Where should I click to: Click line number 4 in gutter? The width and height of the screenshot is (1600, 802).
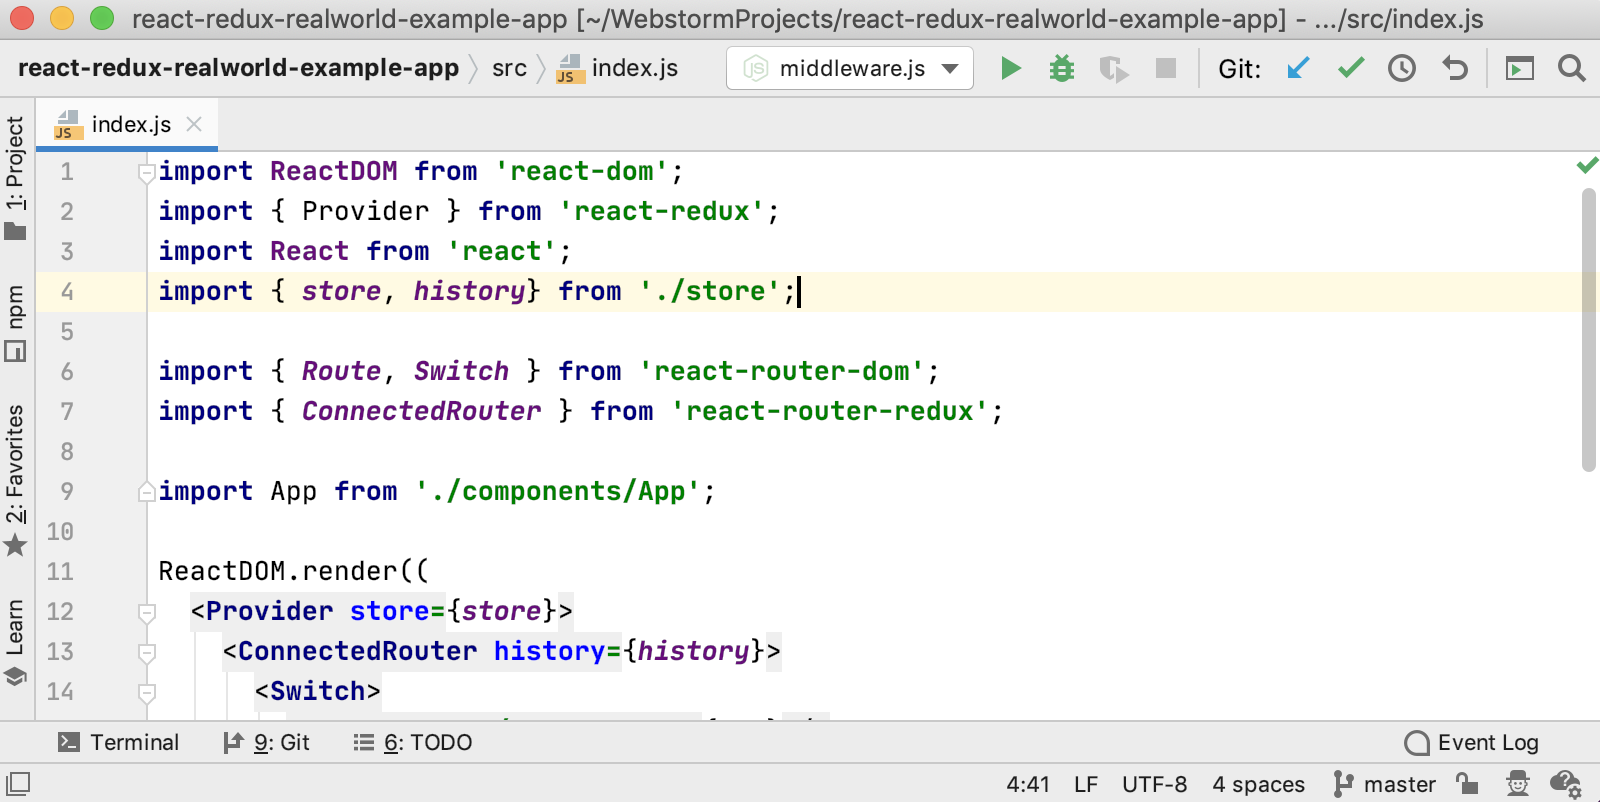click(x=67, y=291)
